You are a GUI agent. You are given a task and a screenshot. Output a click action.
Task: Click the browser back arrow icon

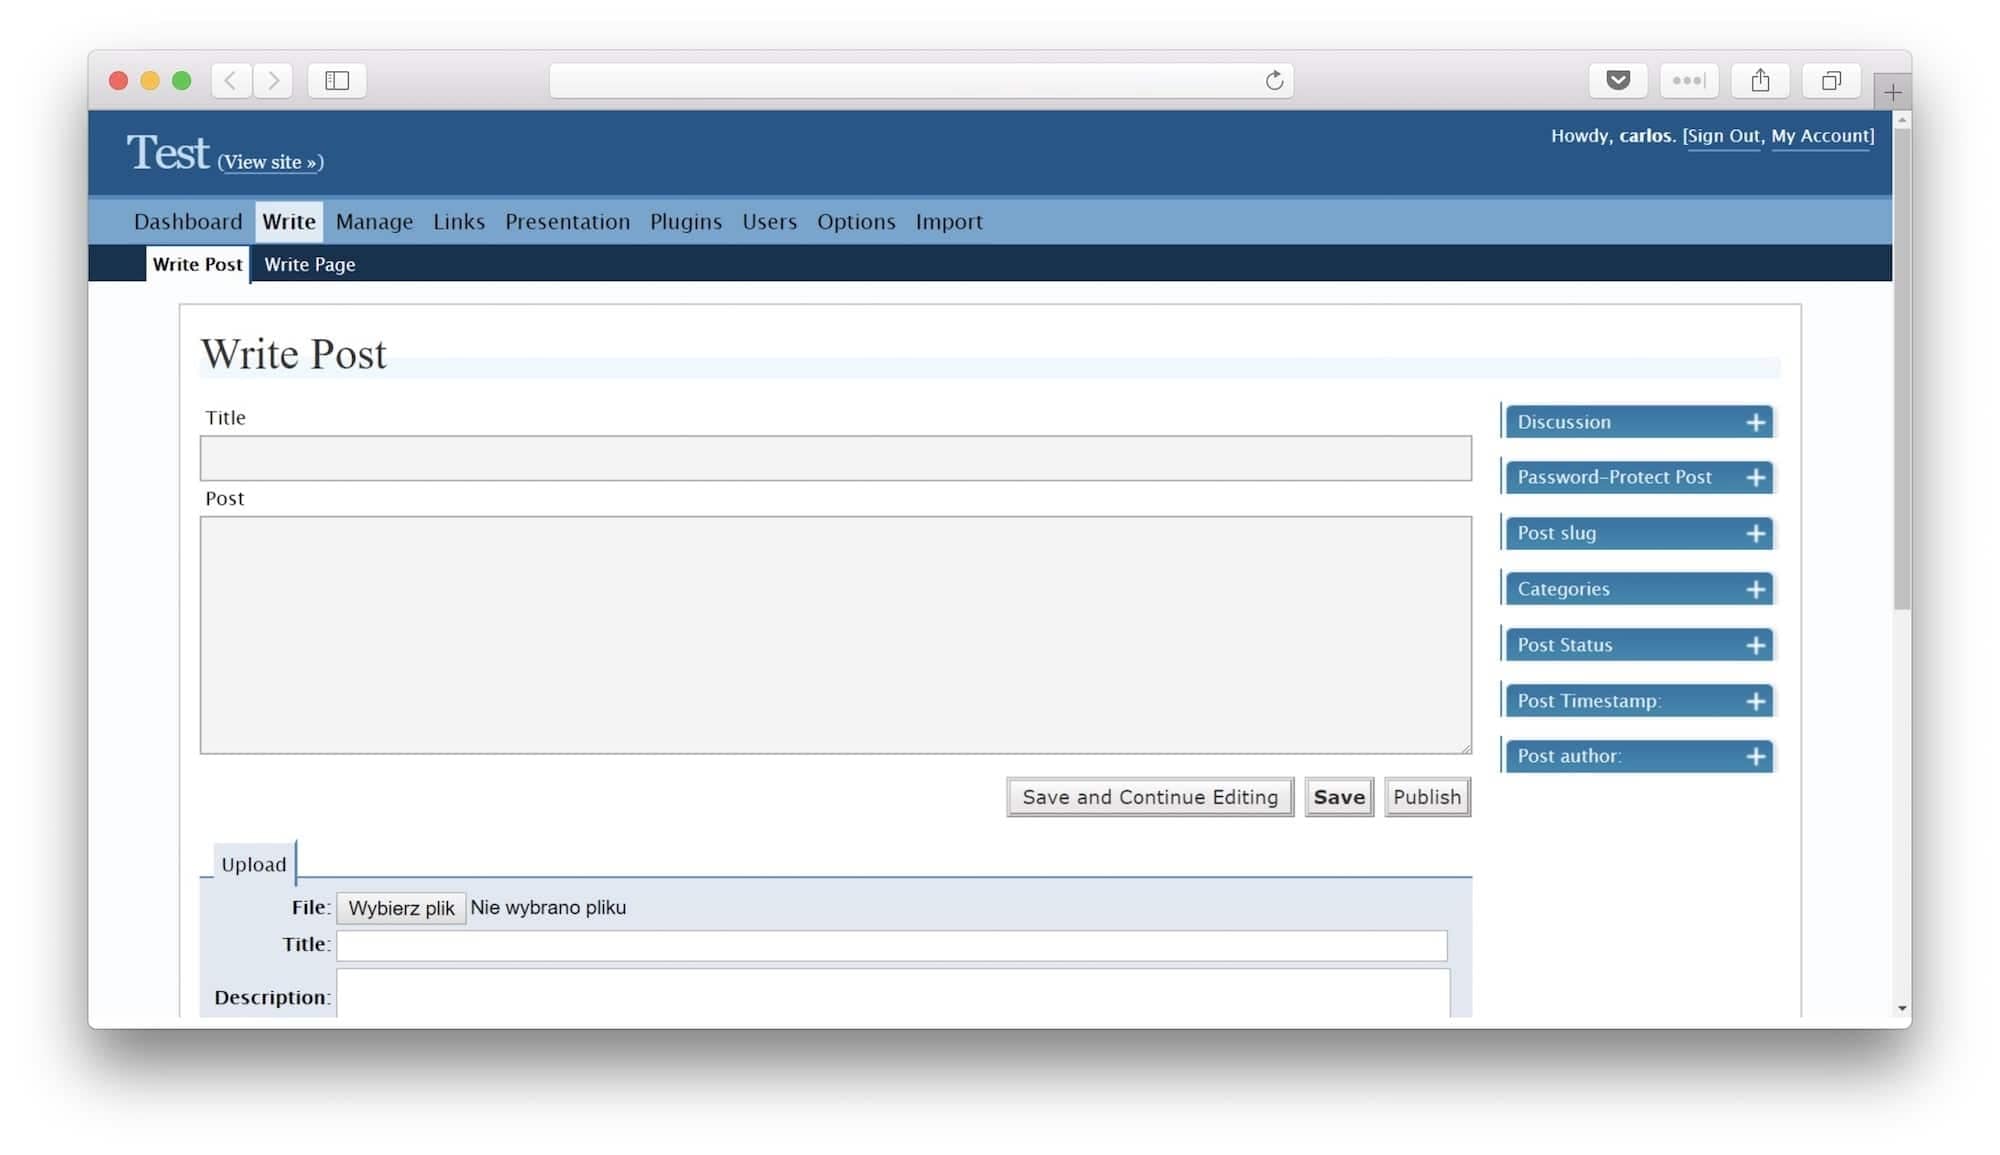click(231, 80)
